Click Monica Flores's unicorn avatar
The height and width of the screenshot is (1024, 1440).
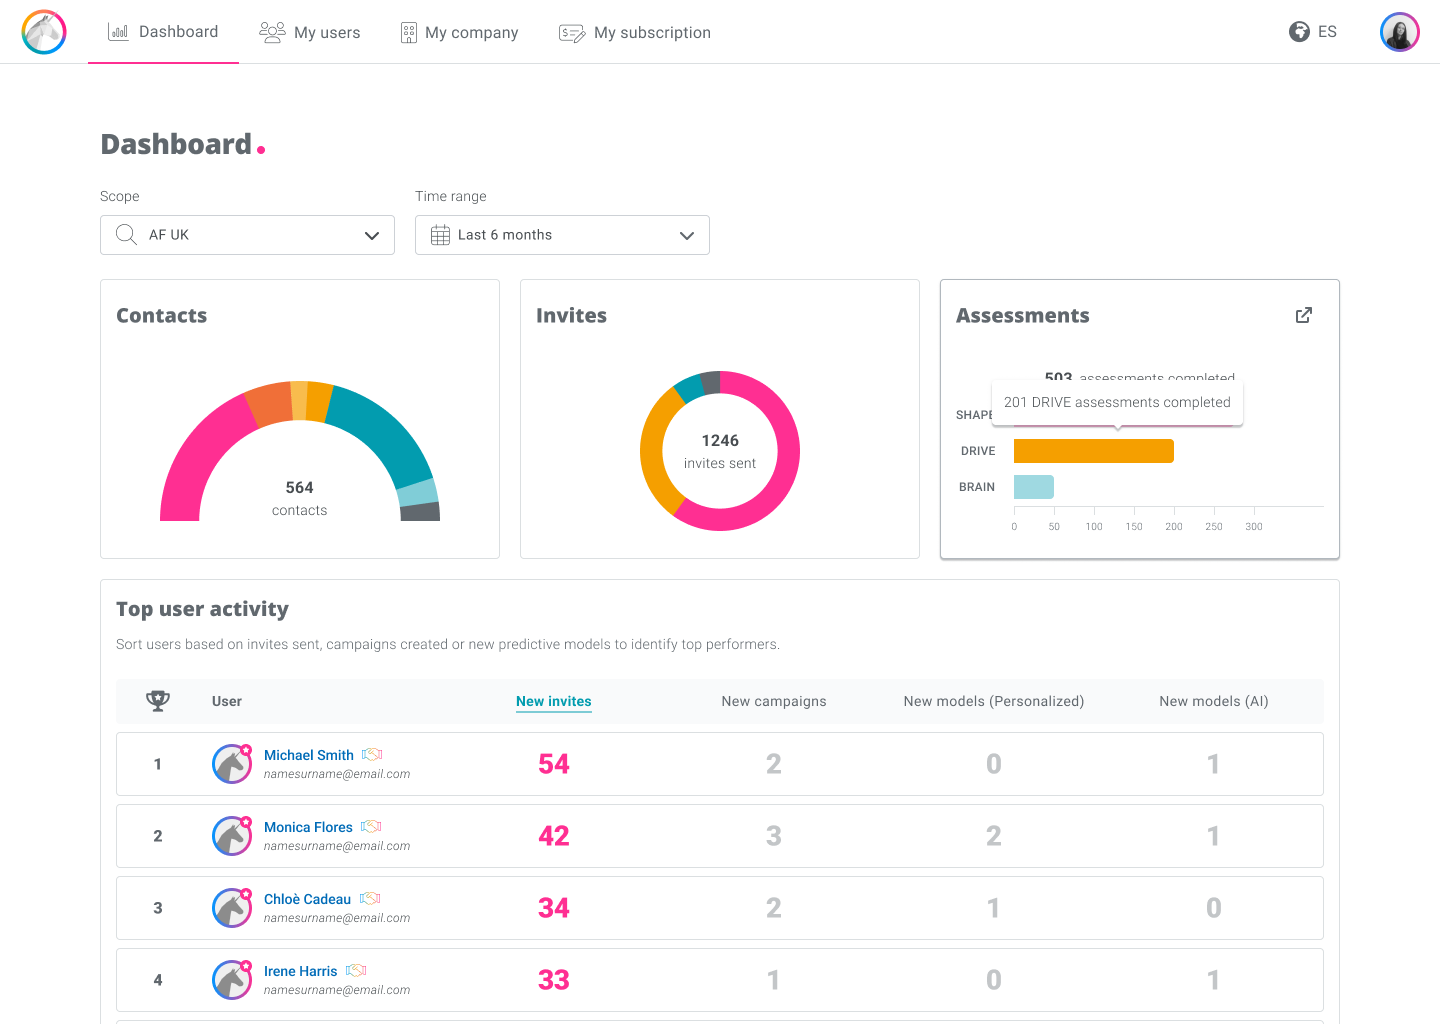(x=232, y=836)
